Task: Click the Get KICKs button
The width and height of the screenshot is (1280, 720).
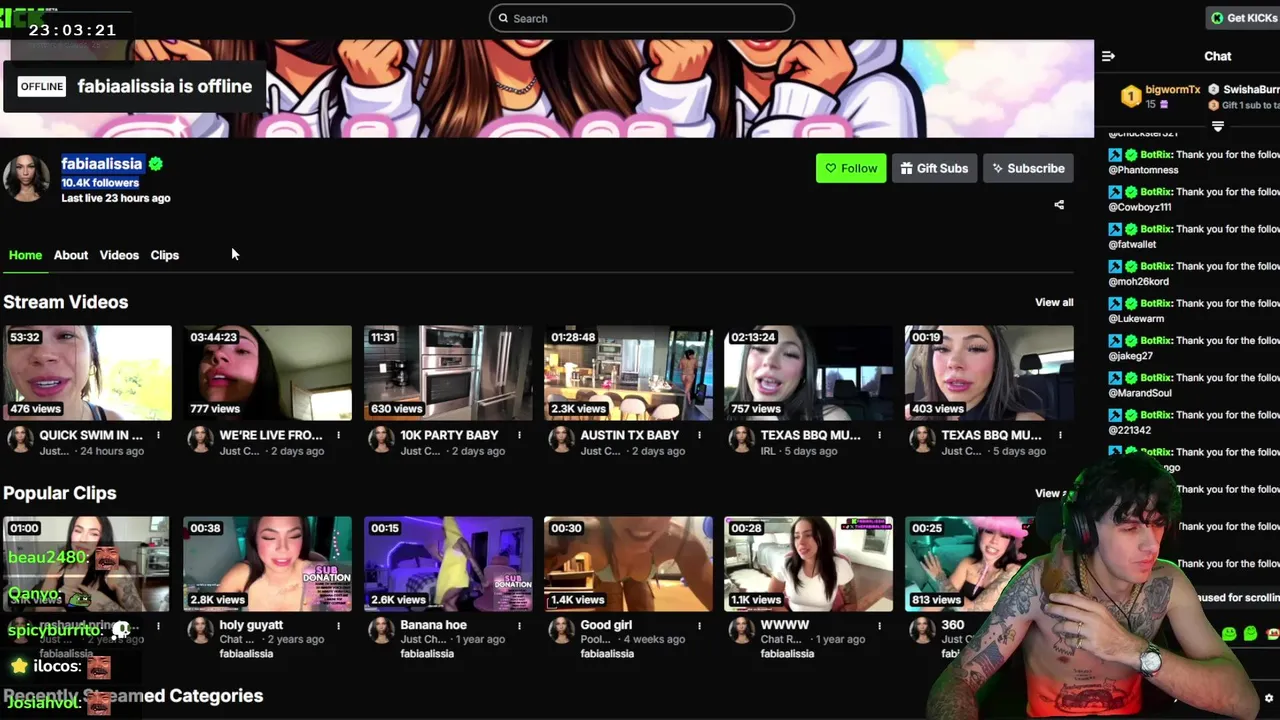Action: (1242, 18)
